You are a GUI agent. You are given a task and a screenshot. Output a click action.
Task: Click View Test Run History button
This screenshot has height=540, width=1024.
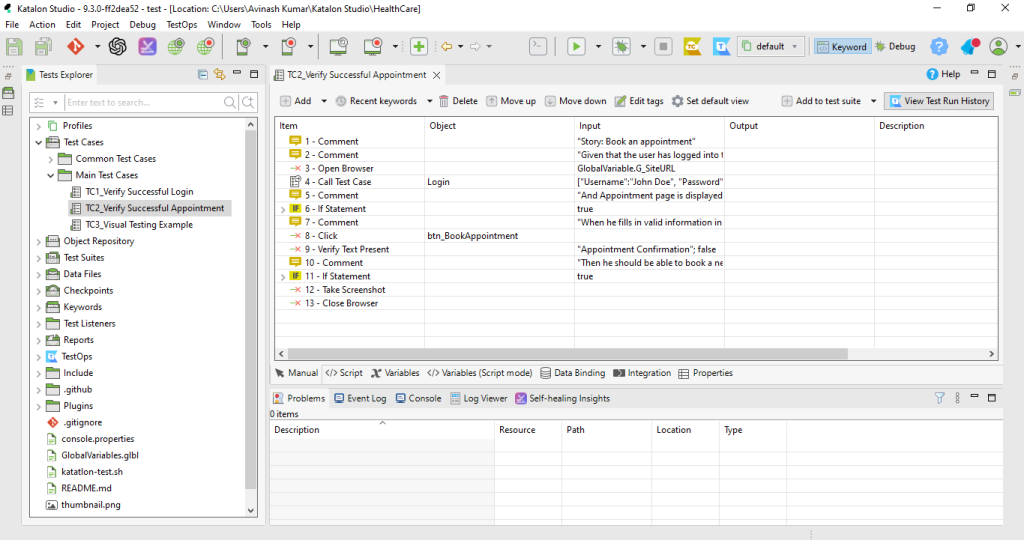[939, 101]
